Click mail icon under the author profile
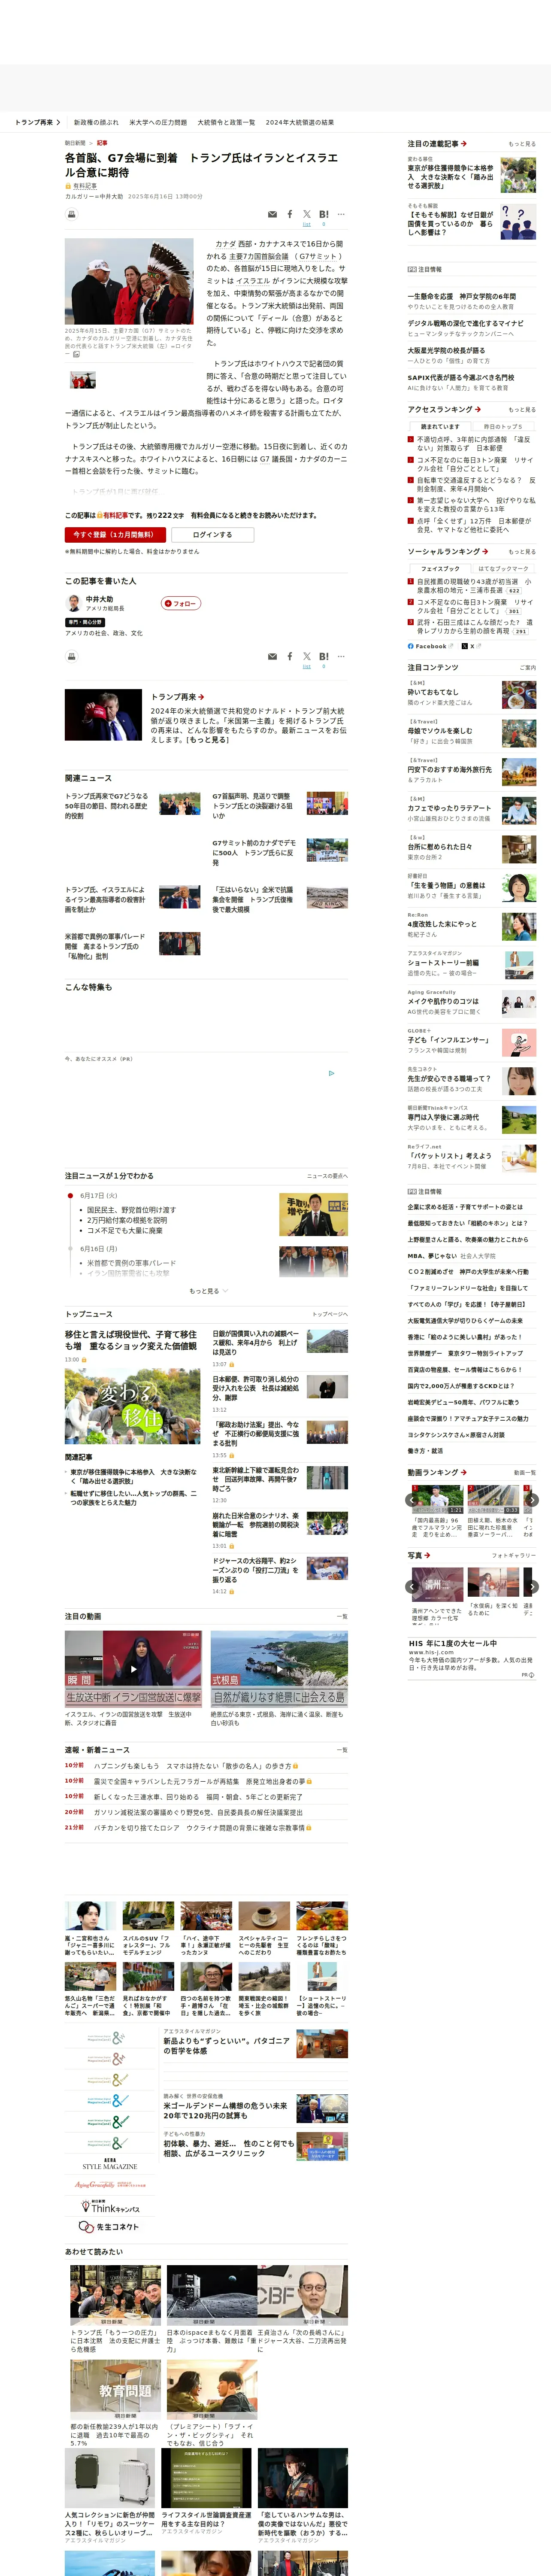 [272, 656]
